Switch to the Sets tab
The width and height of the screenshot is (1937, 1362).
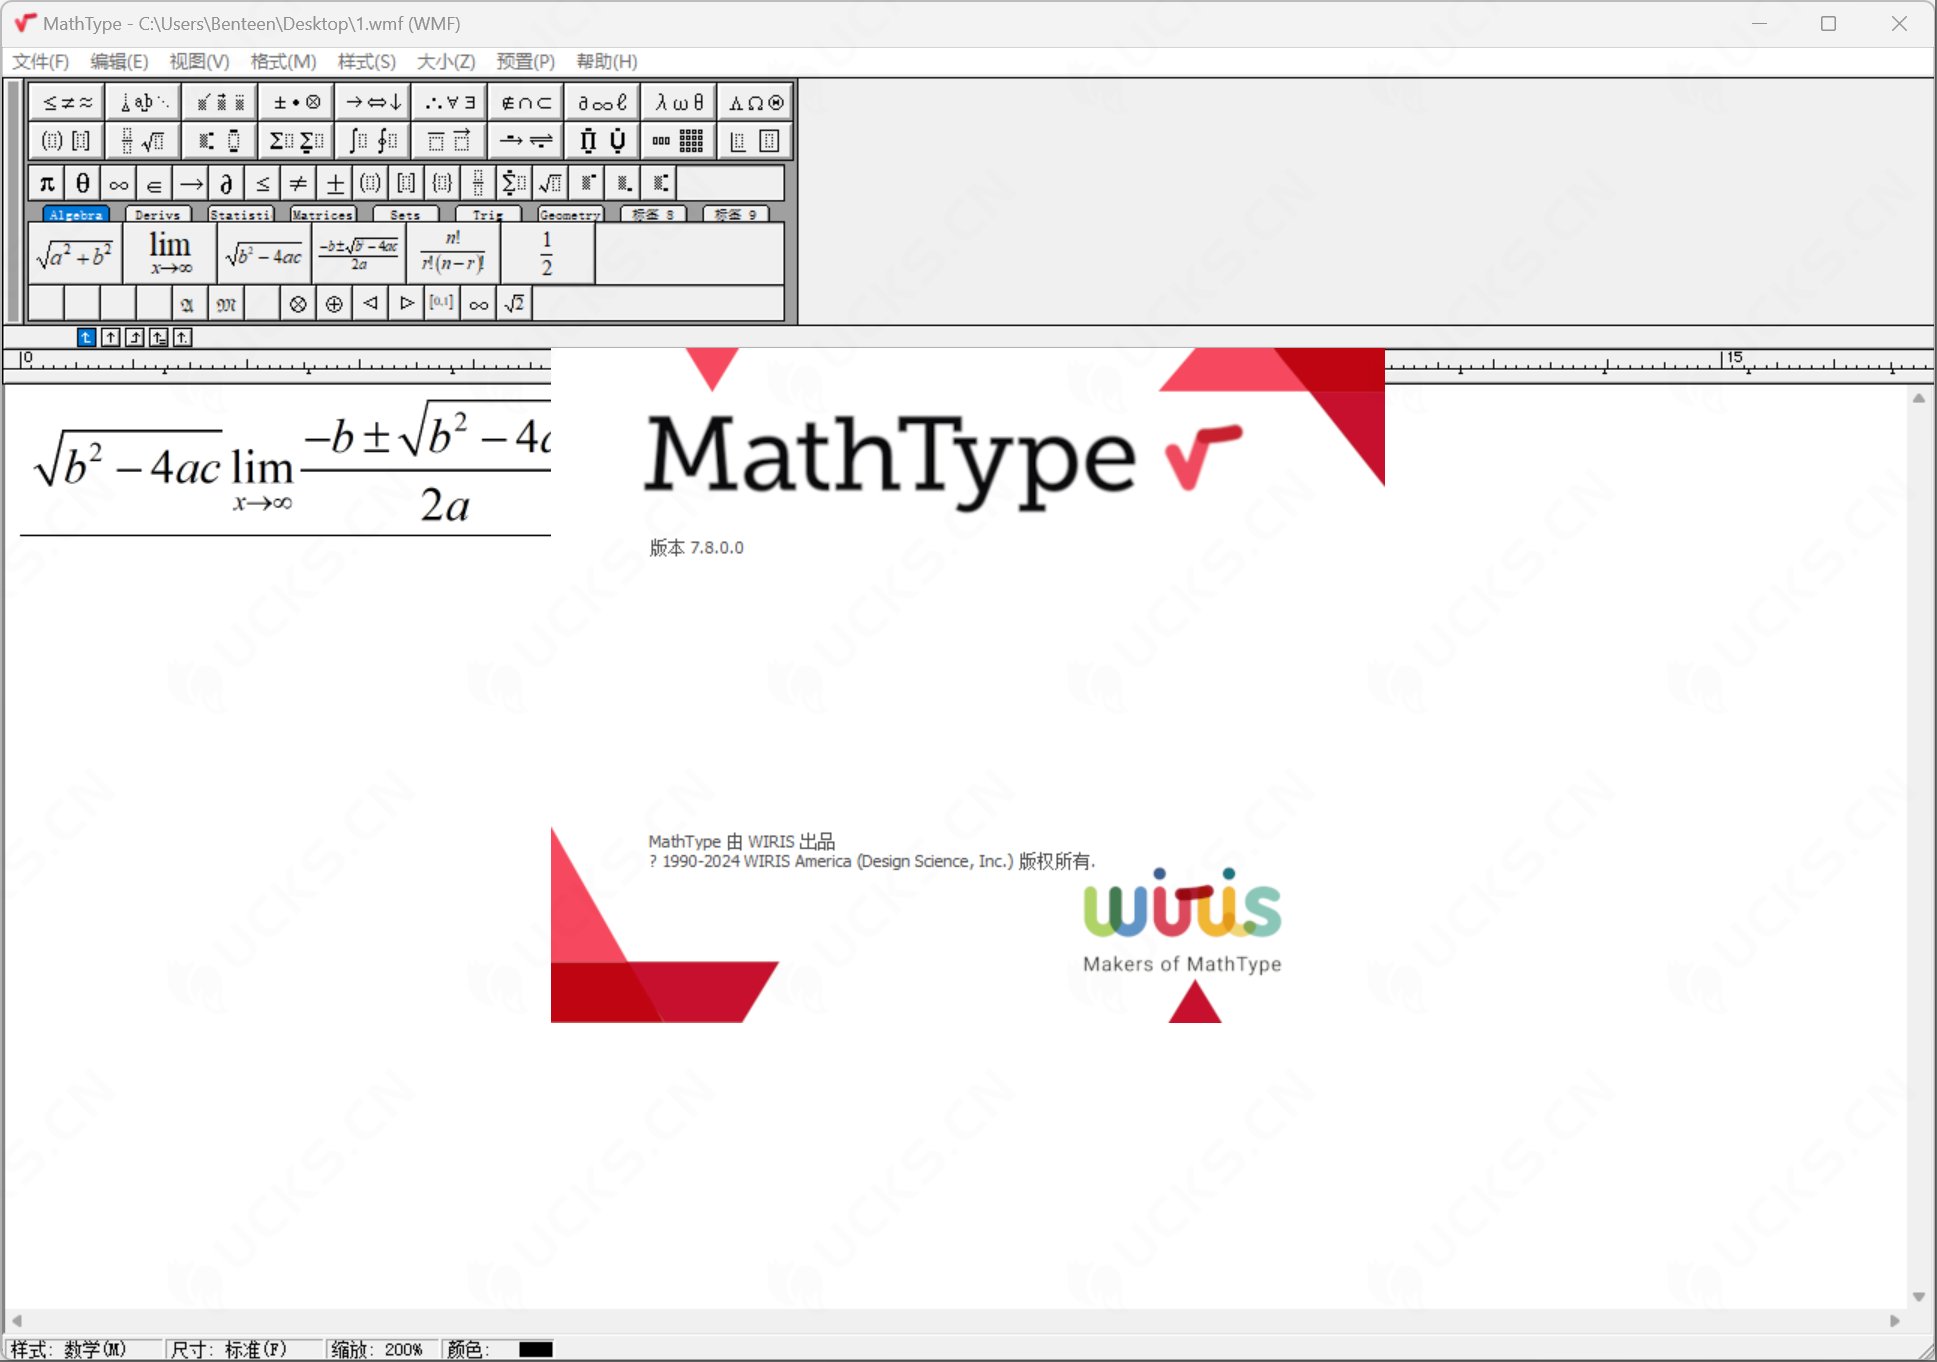point(405,214)
